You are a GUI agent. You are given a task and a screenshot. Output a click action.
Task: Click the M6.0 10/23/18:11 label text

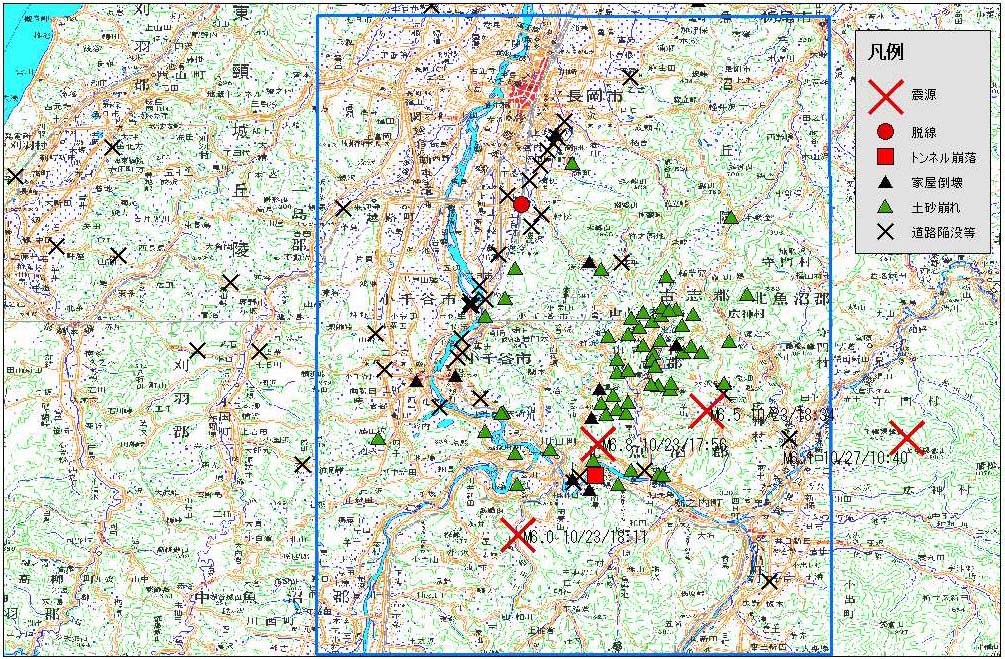(x=585, y=537)
